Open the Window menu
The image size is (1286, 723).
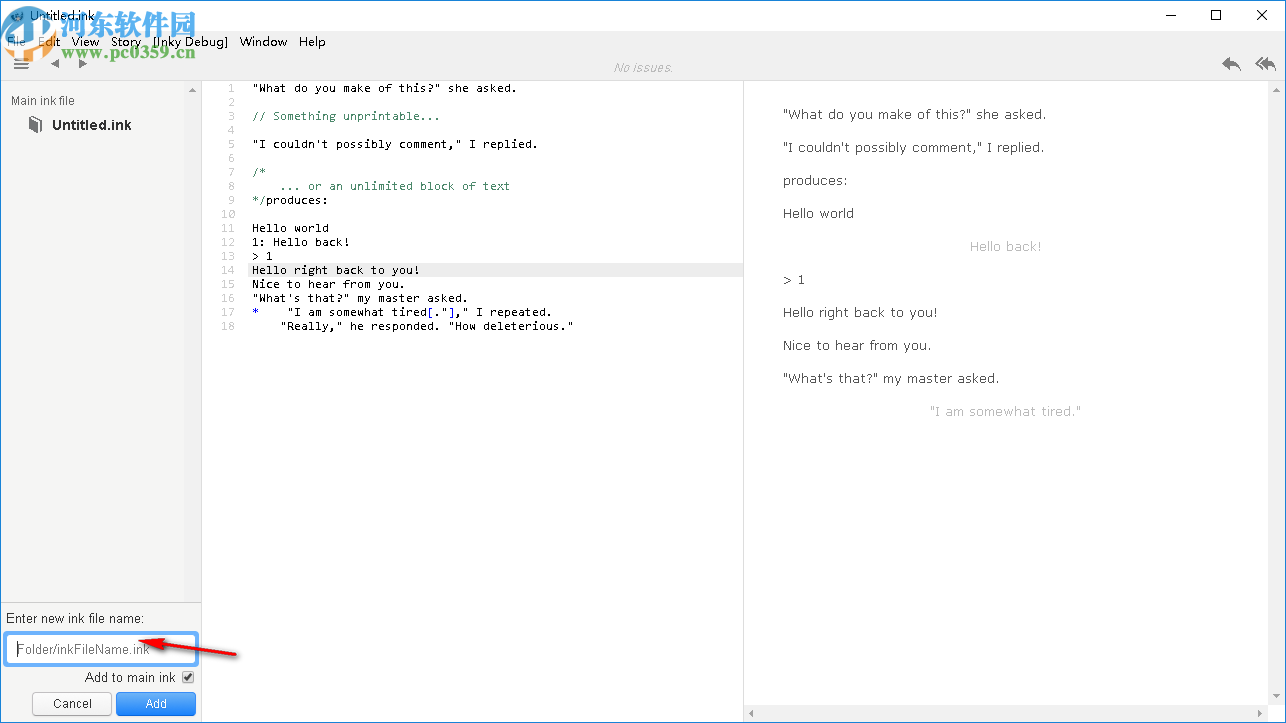[x=264, y=42]
